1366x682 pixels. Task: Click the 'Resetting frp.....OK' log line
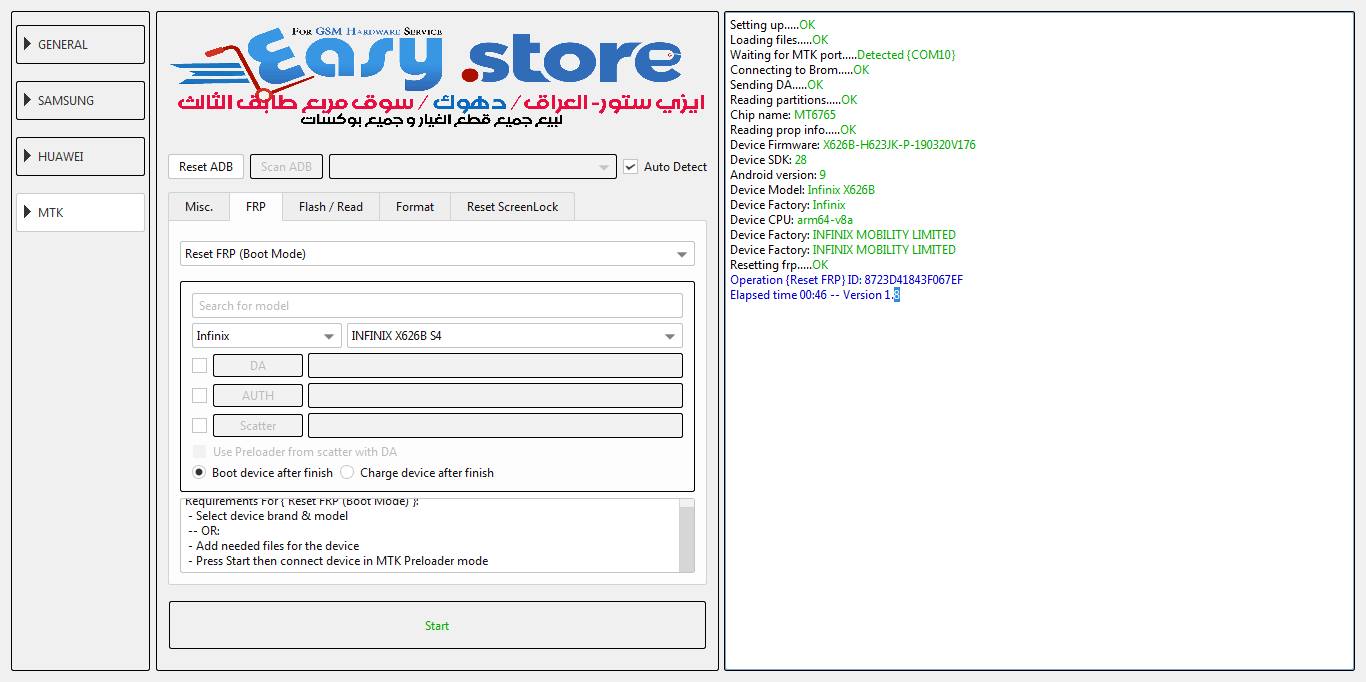tap(779, 265)
